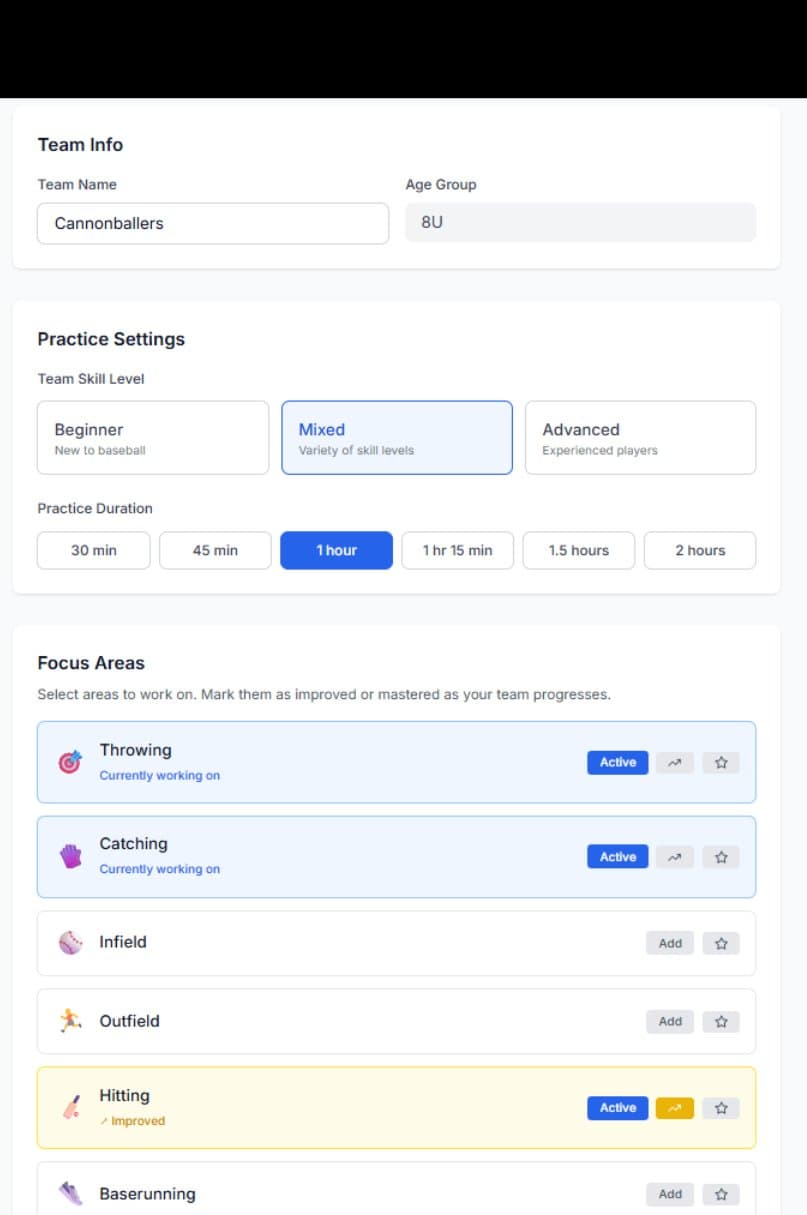Image resolution: width=807 pixels, height=1215 pixels.
Task: Mark Throwing as improved with trend icon
Action: click(675, 763)
